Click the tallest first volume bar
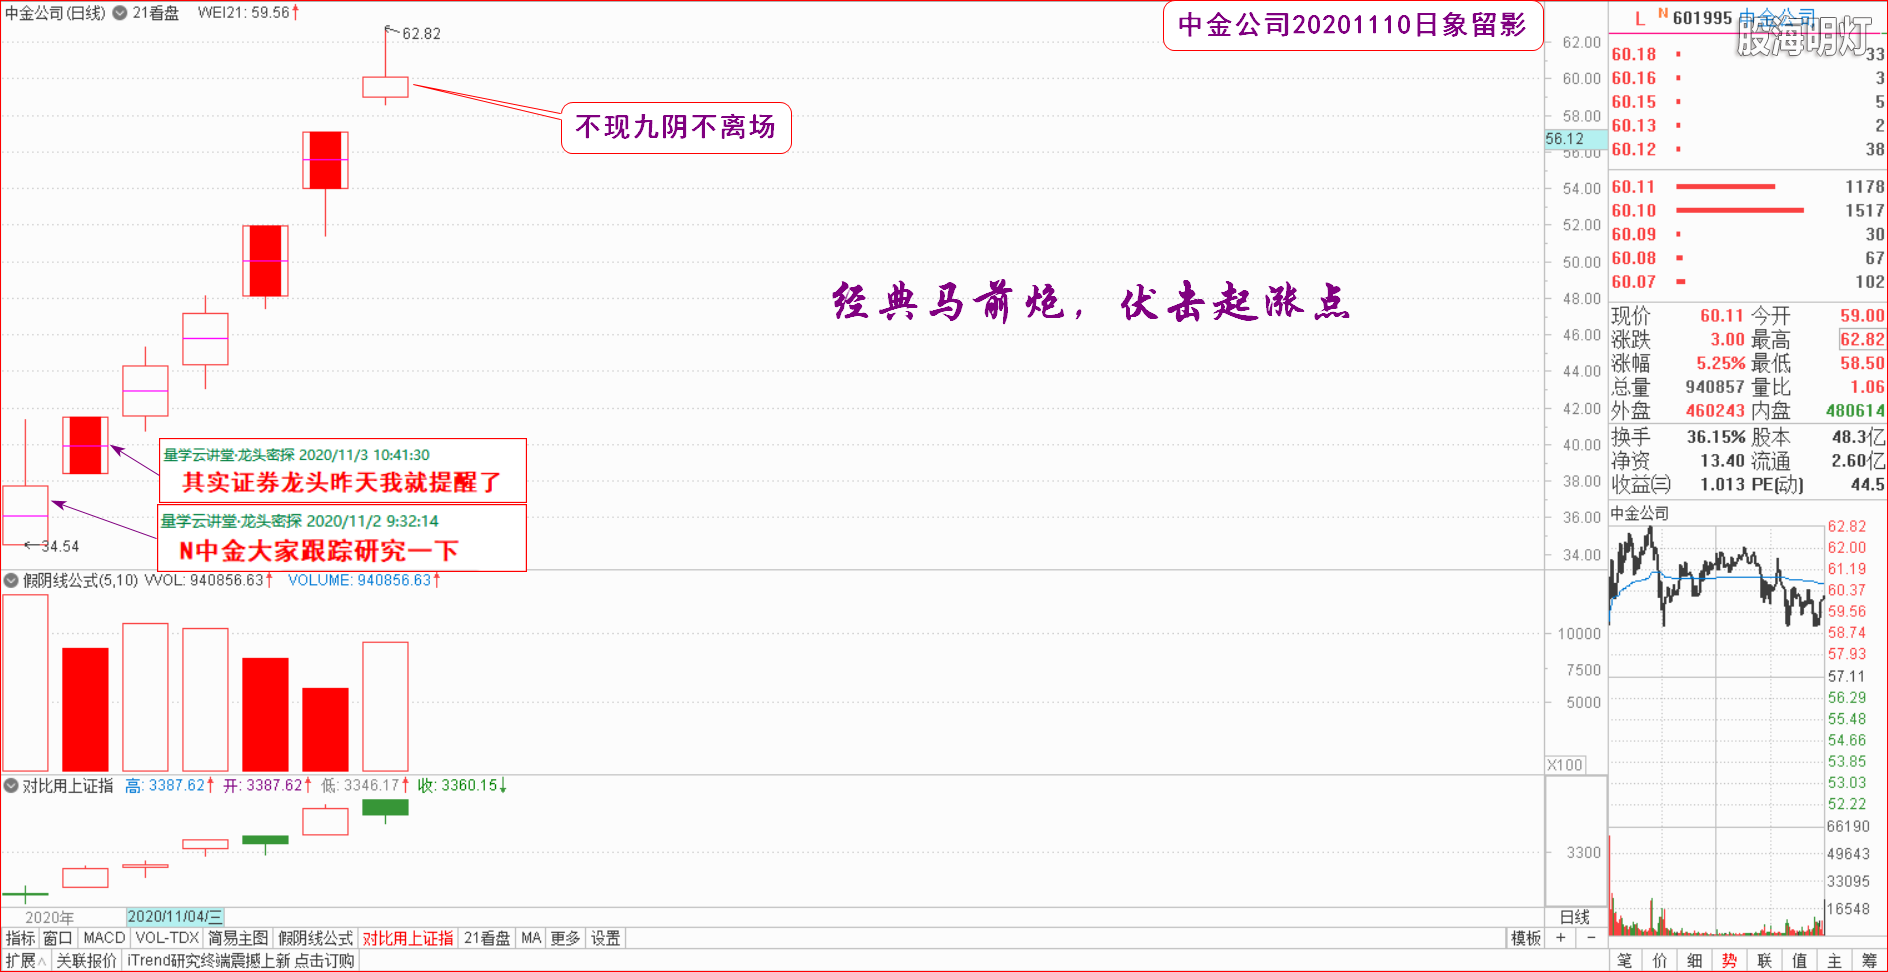Viewport: 1888px width, 972px height. click(x=25, y=683)
